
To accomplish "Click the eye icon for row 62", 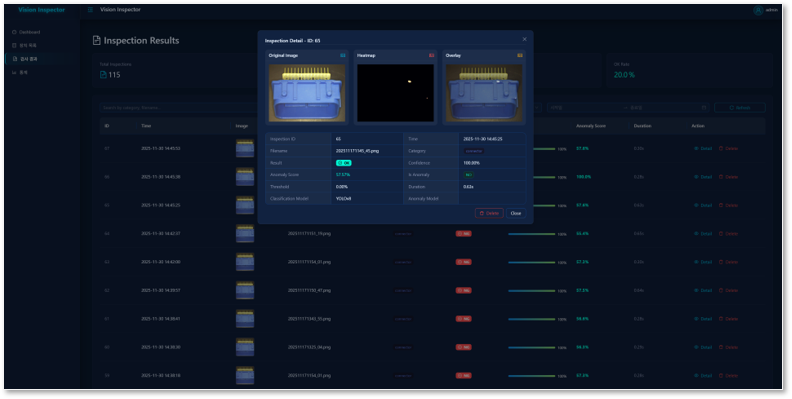I will [697, 290].
